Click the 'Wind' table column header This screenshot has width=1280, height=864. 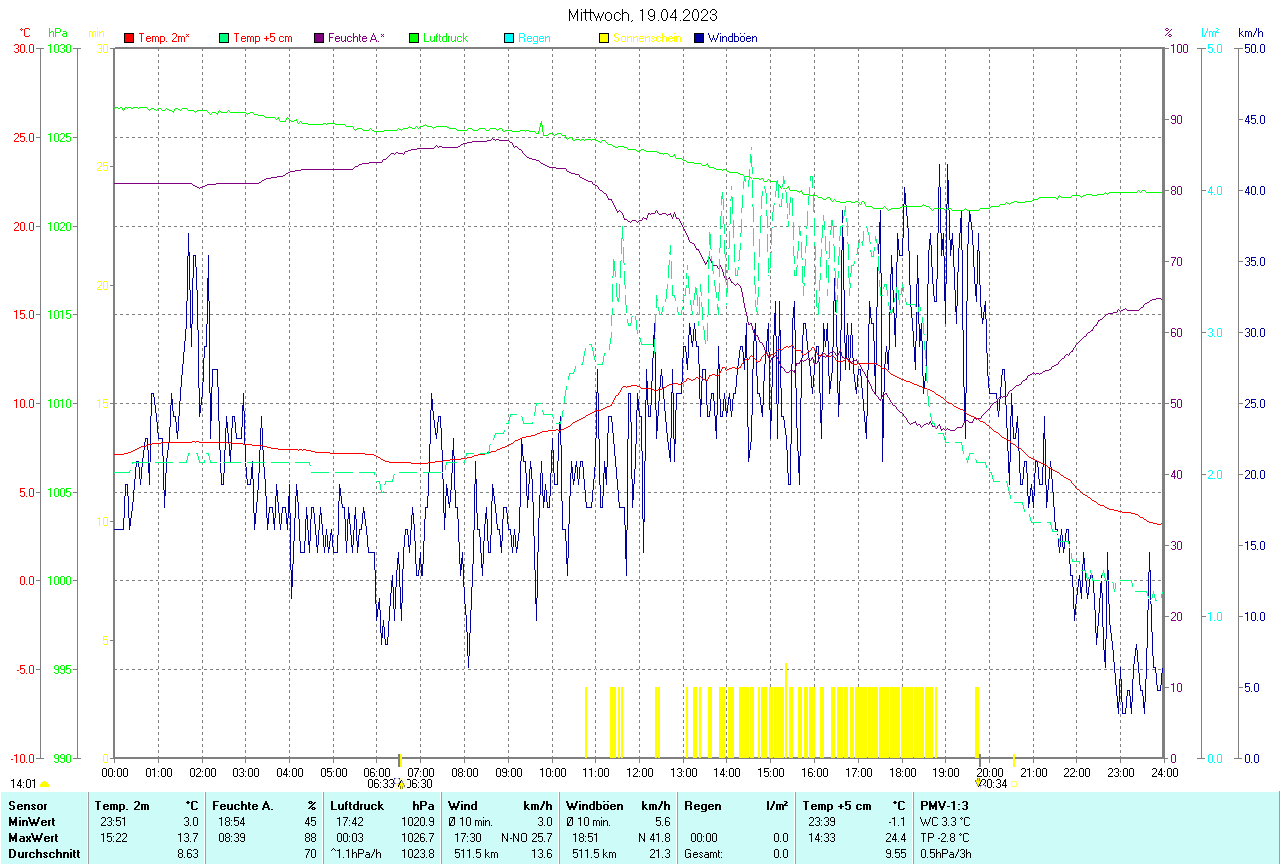(x=463, y=805)
